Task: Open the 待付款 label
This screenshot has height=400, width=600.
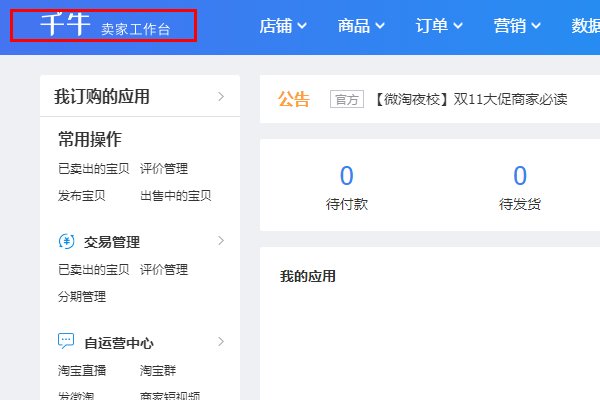Action: [x=347, y=204]
